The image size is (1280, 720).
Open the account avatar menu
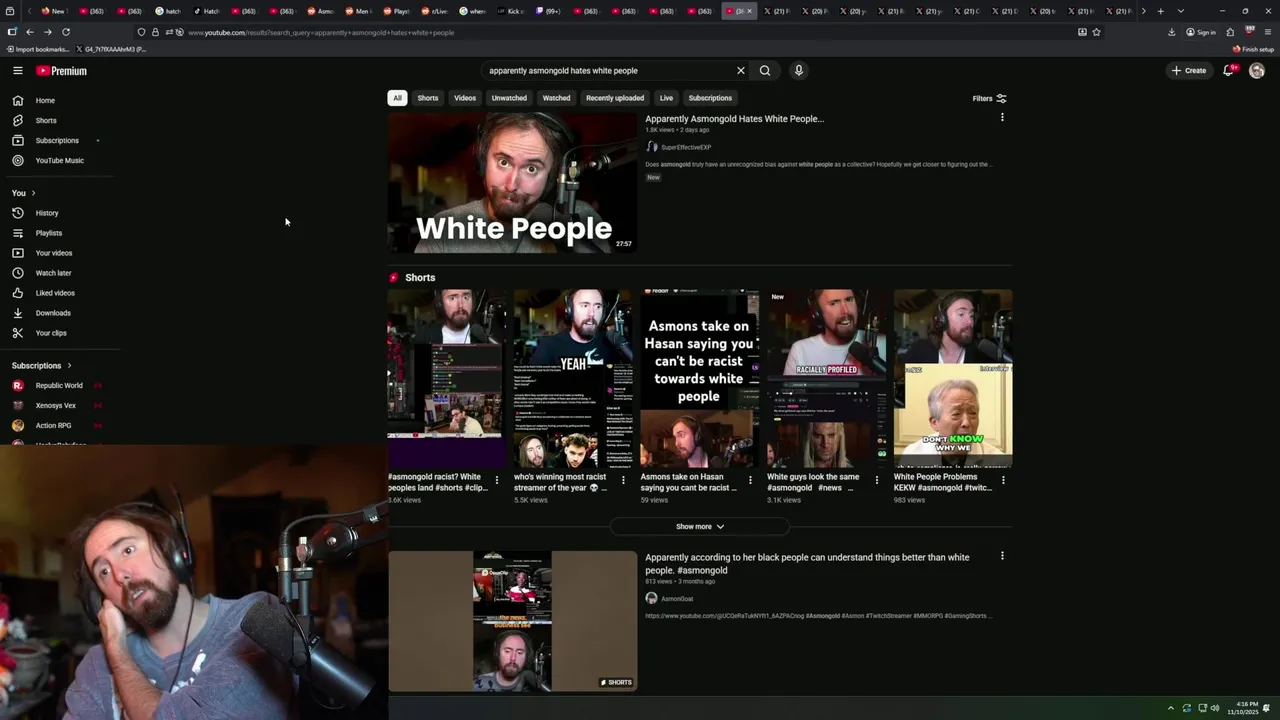click(1257, 71)
